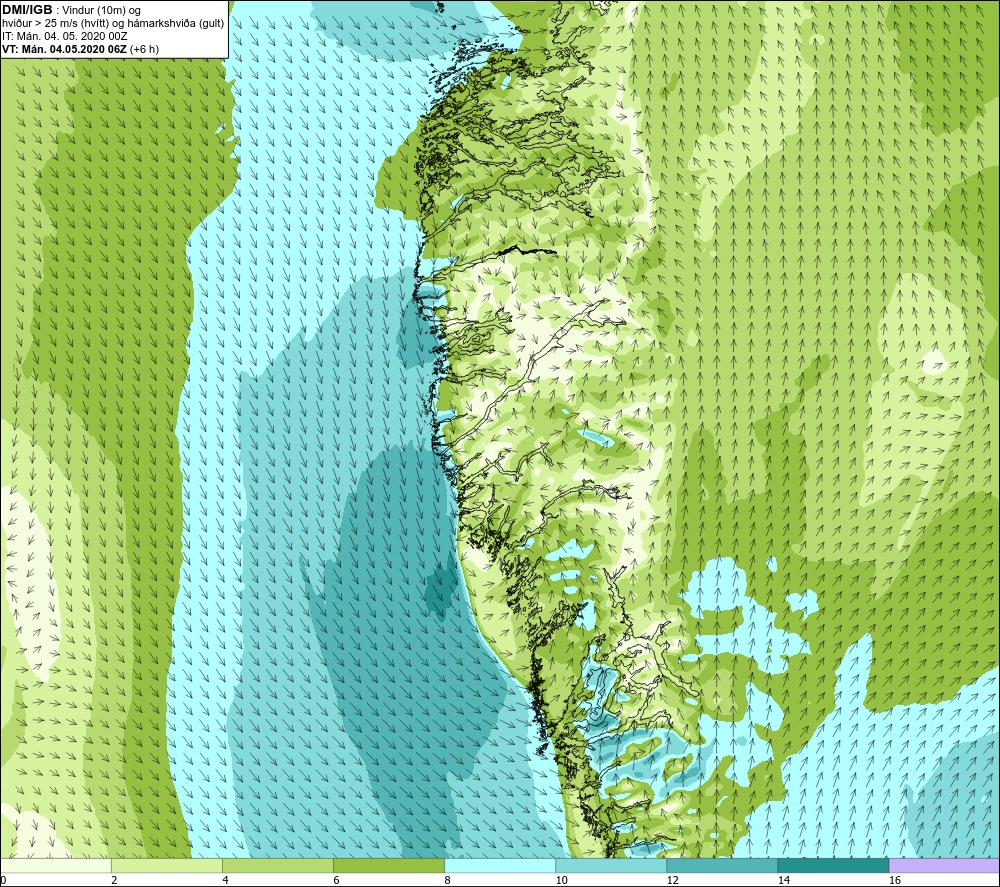Click the 2–4 m/s light green legend swatch
The image size is (1000, 887).
pos(167,866)
